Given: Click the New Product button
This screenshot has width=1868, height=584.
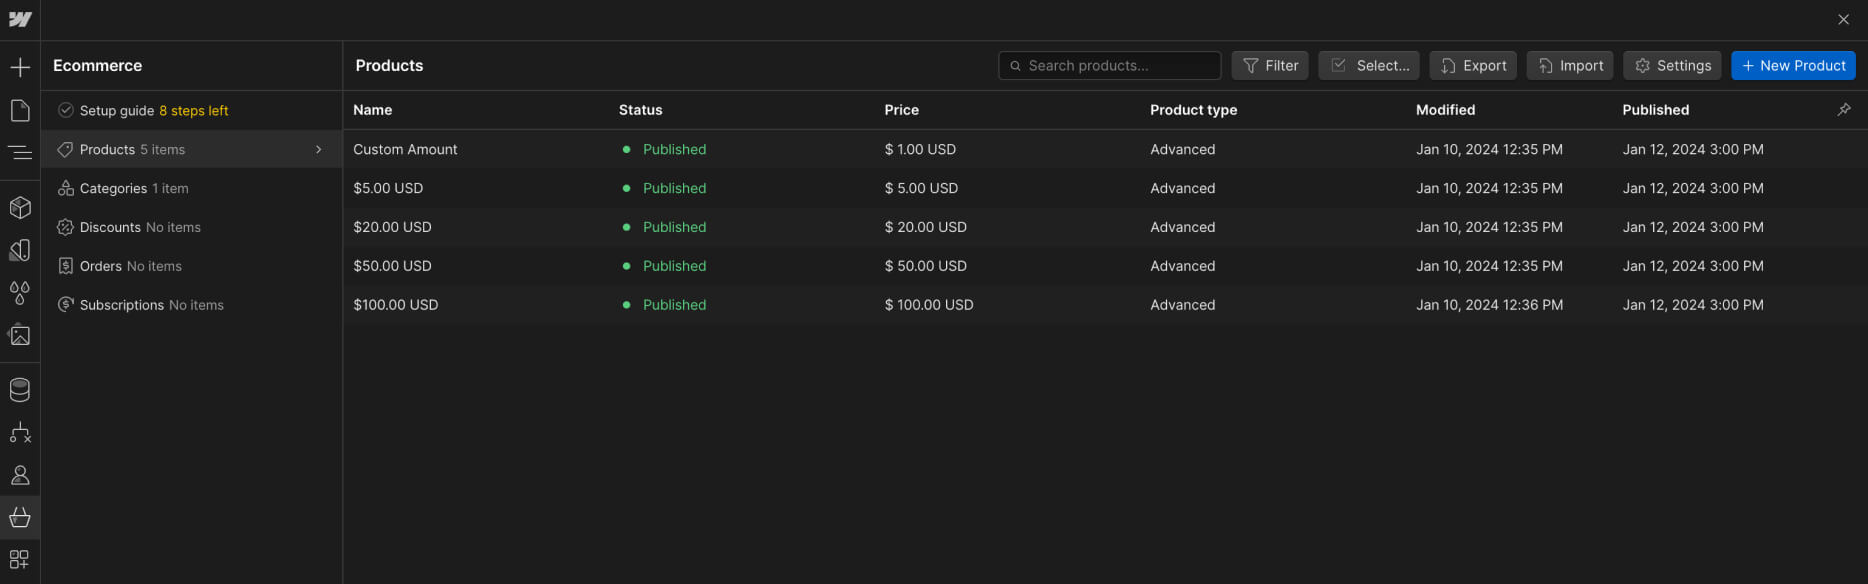Looking at the screenshot, I should coord(1793,66).
